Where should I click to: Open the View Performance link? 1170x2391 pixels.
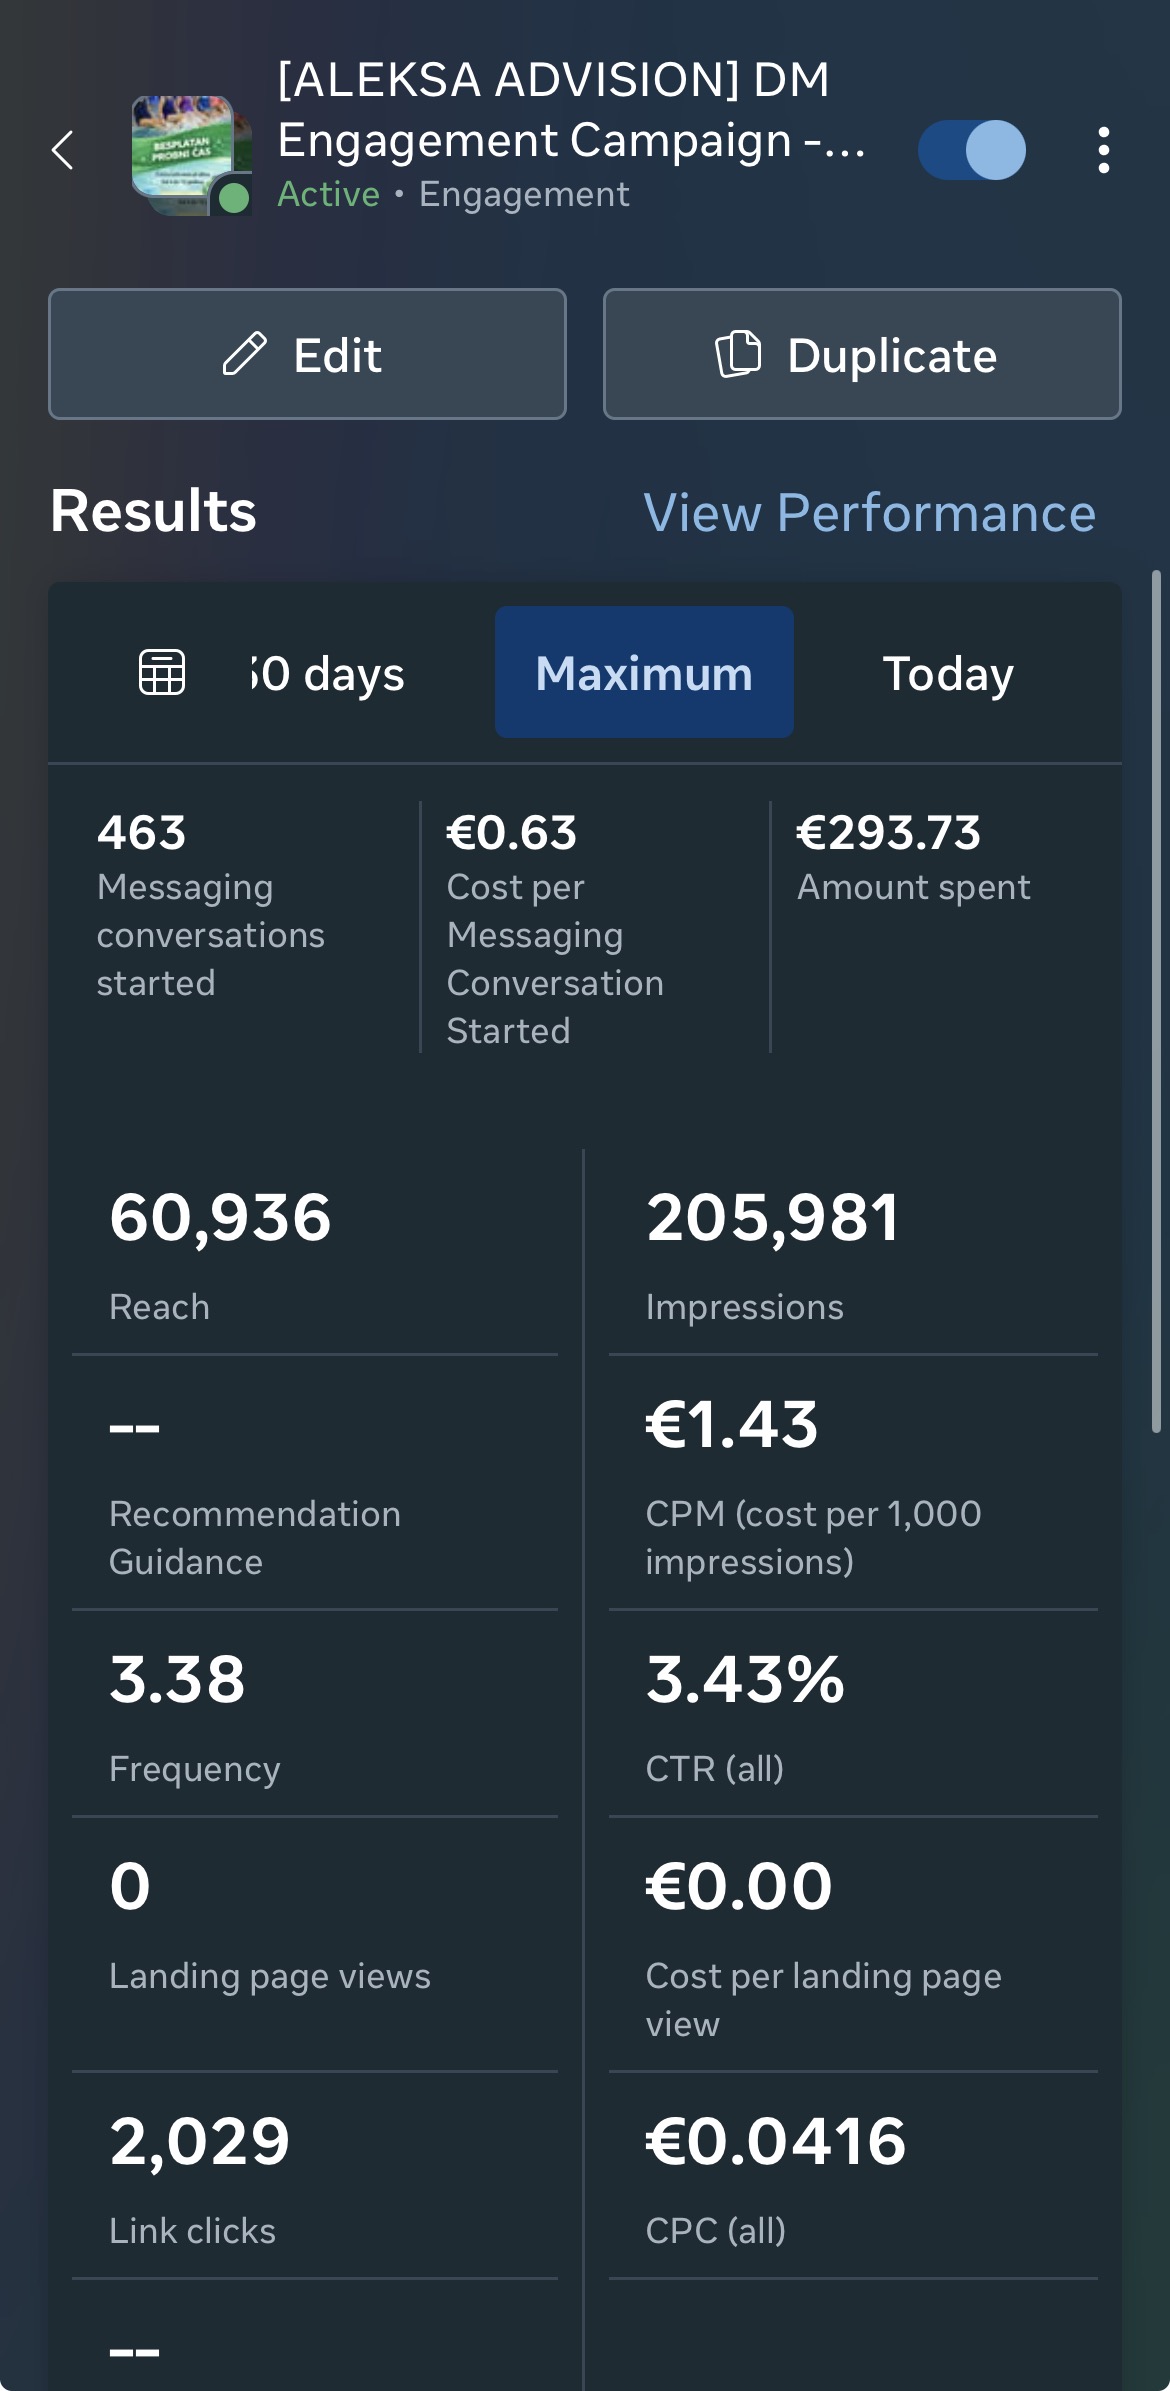869,512
